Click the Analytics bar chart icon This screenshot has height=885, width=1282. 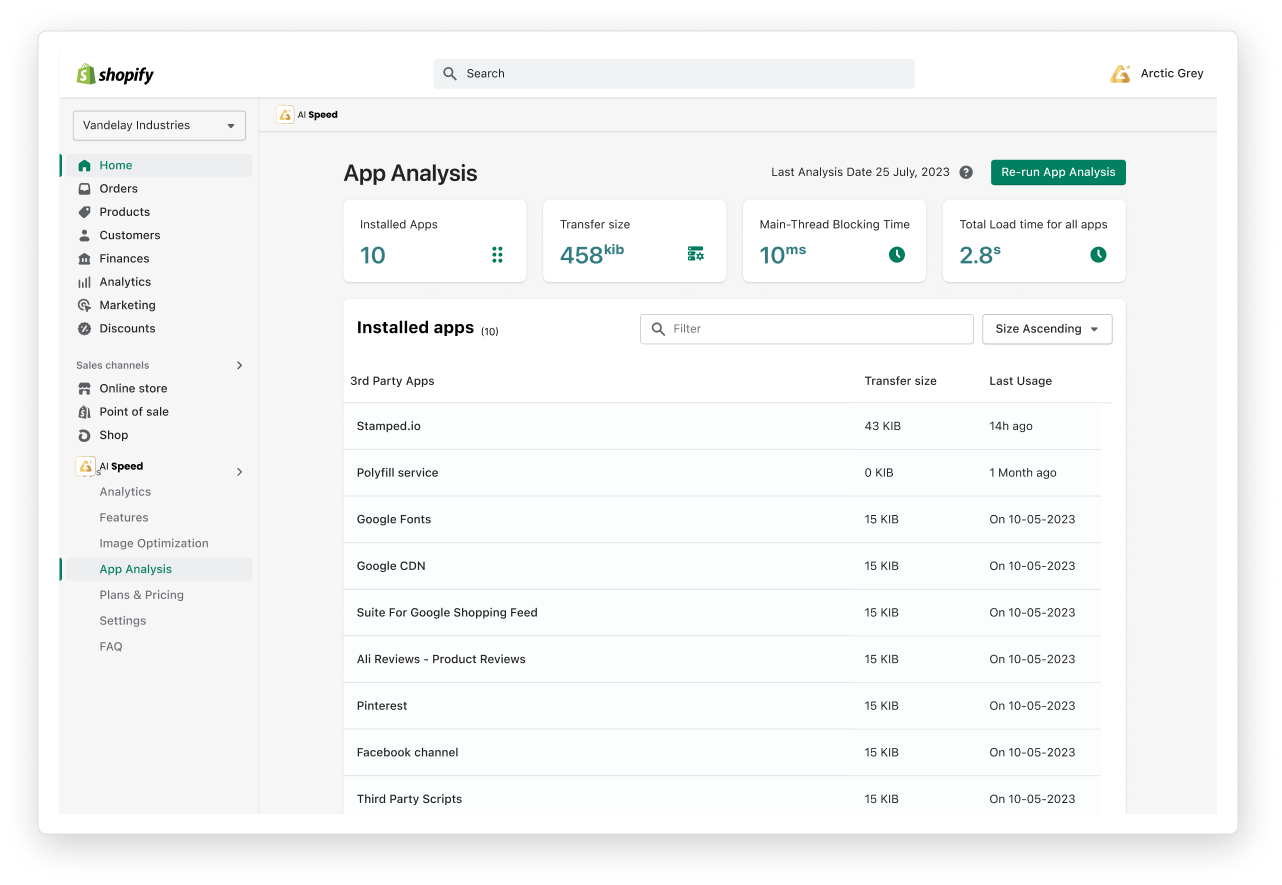pyautogui.click(x=84, y=282)
